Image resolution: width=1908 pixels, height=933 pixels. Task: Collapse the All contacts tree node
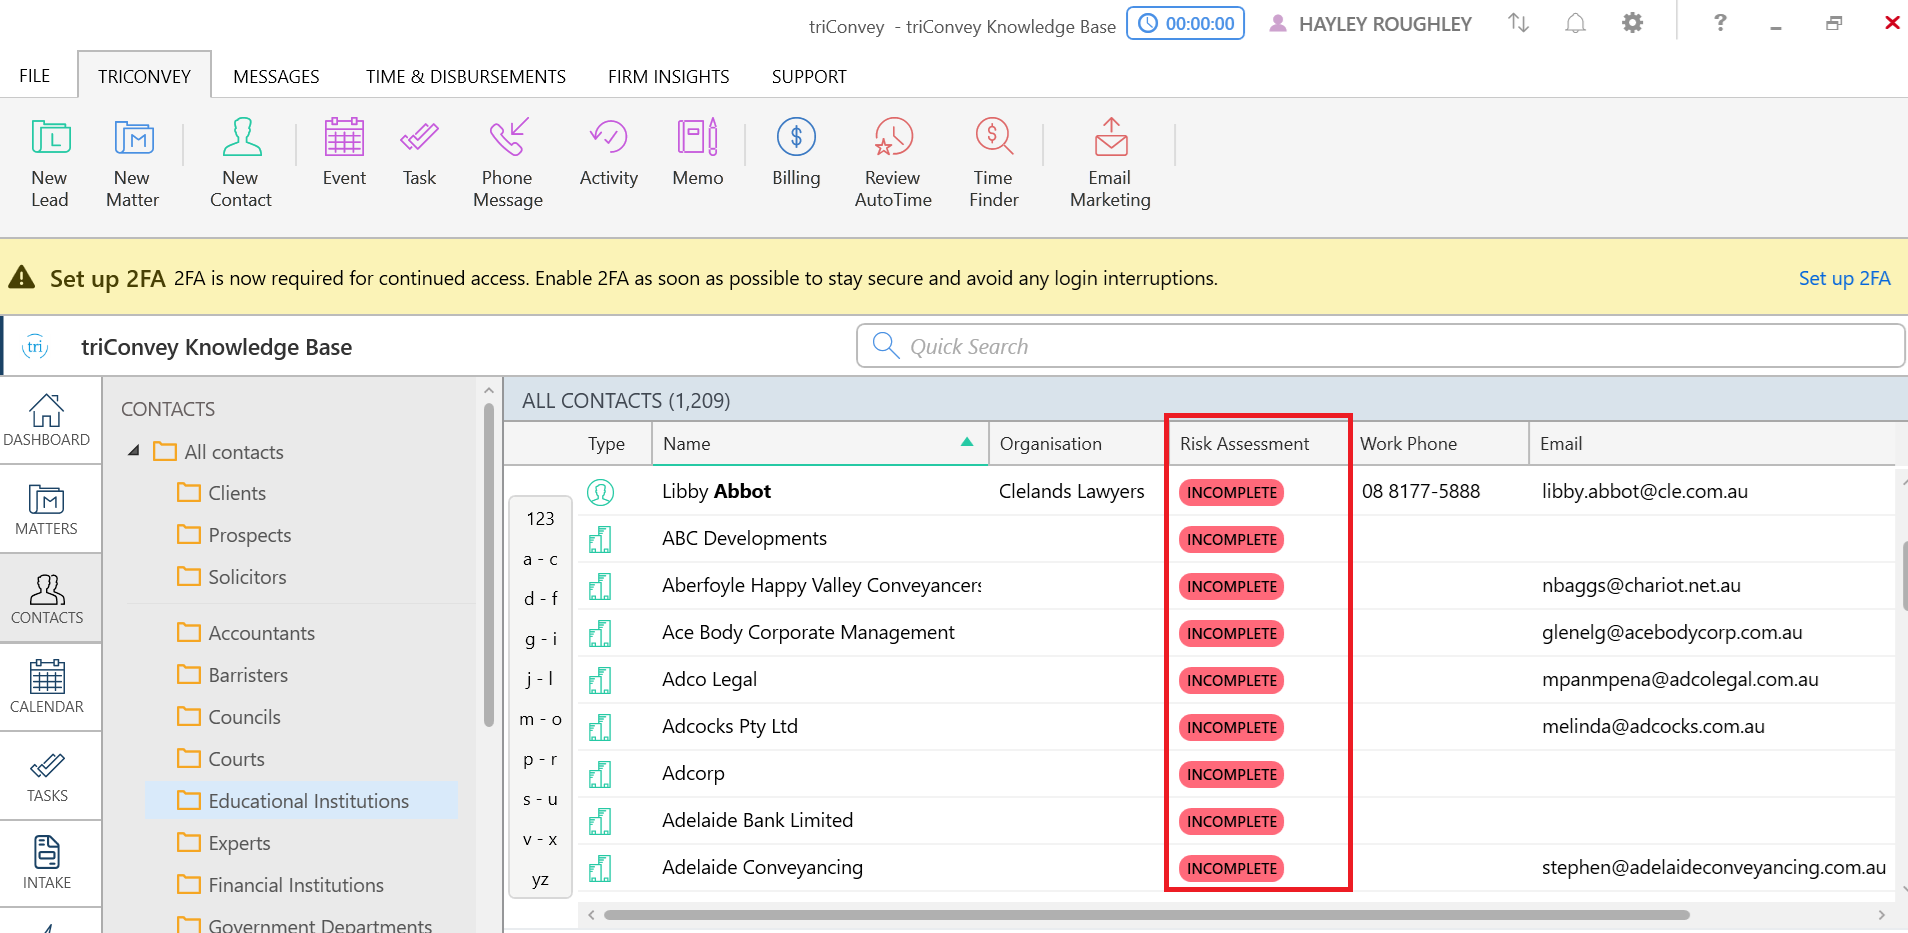click(x=134, y=451)
